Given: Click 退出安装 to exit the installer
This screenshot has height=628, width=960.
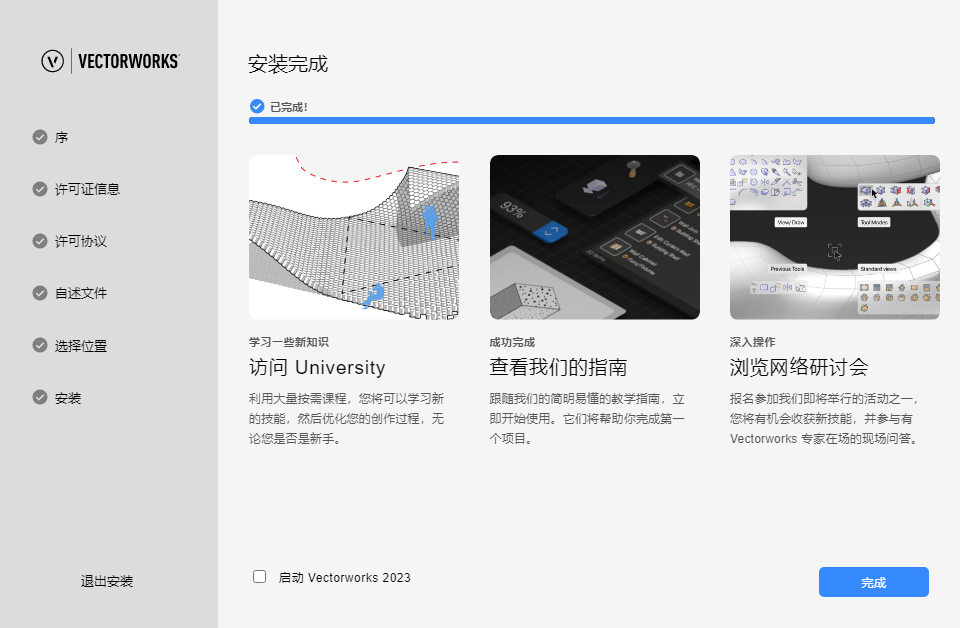Looking at the screenshot, I should 107,581.
